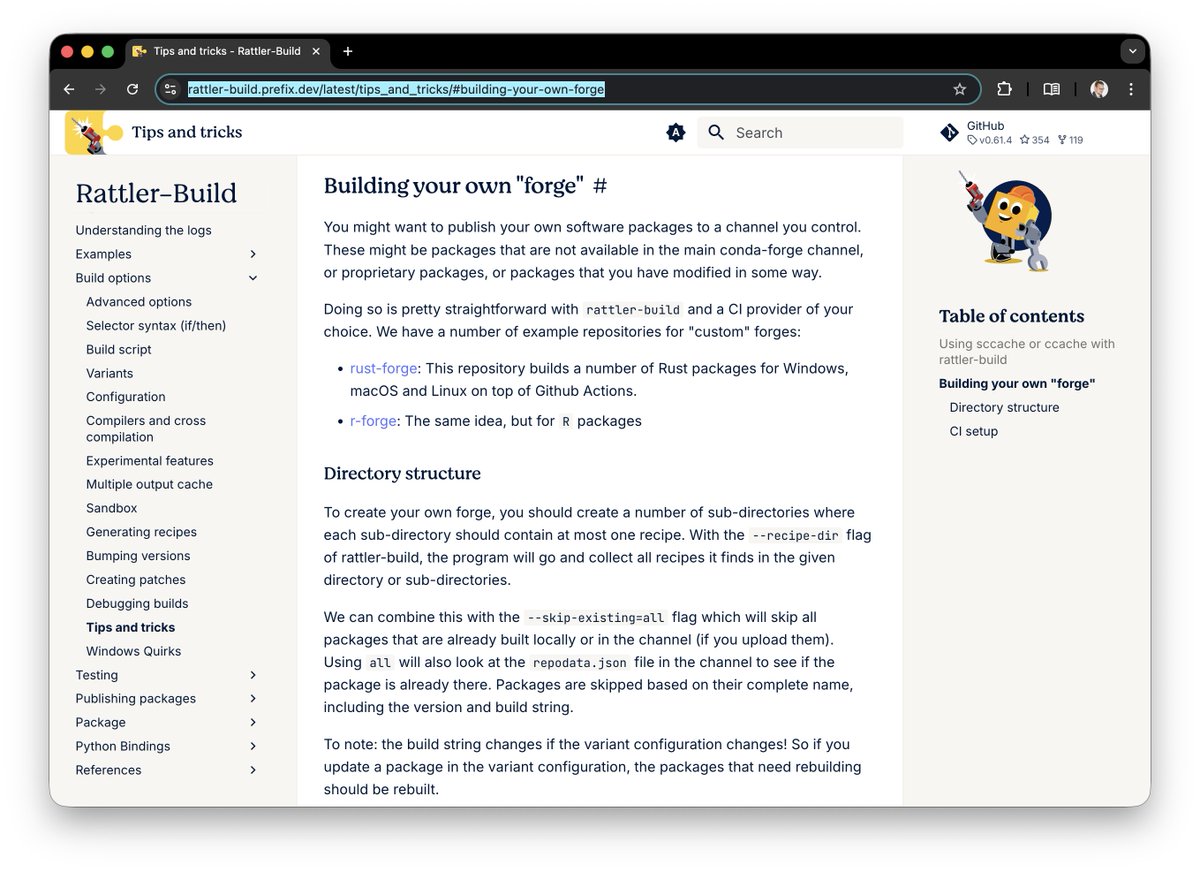Open Understanding the logs page
This screenshot has width=1200, height=872.
[144, 230]
